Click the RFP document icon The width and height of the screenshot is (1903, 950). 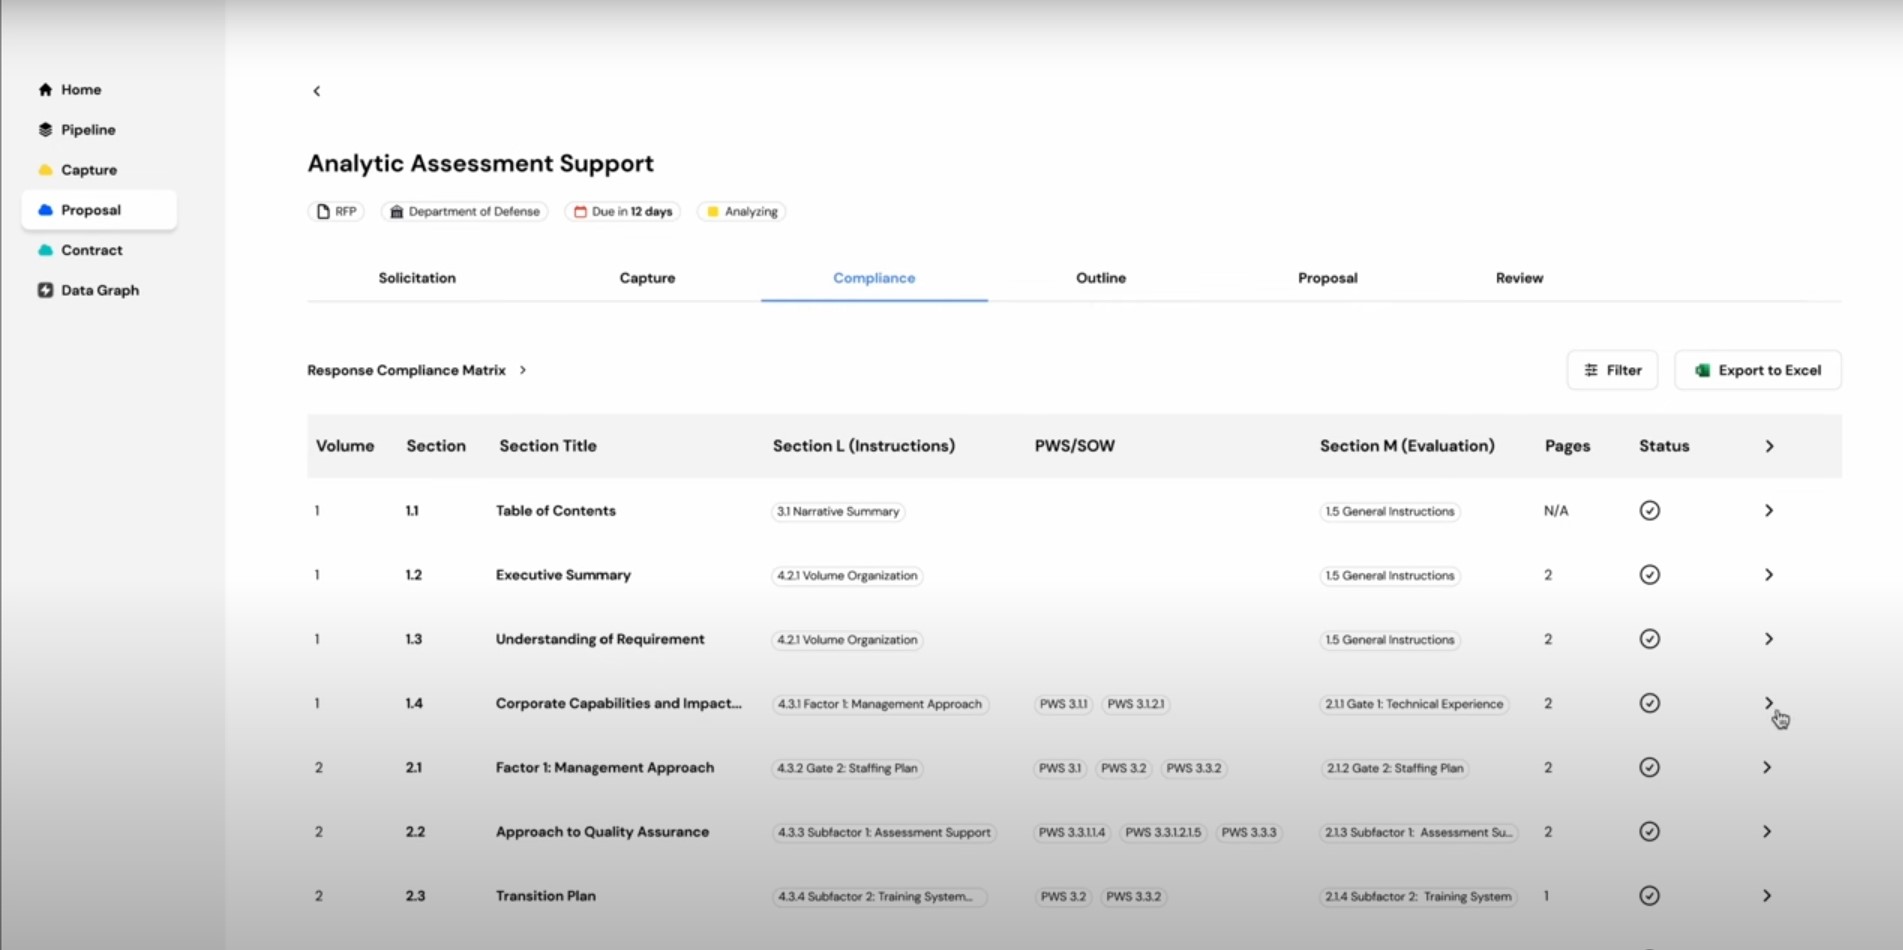click(x=323, y=212)
